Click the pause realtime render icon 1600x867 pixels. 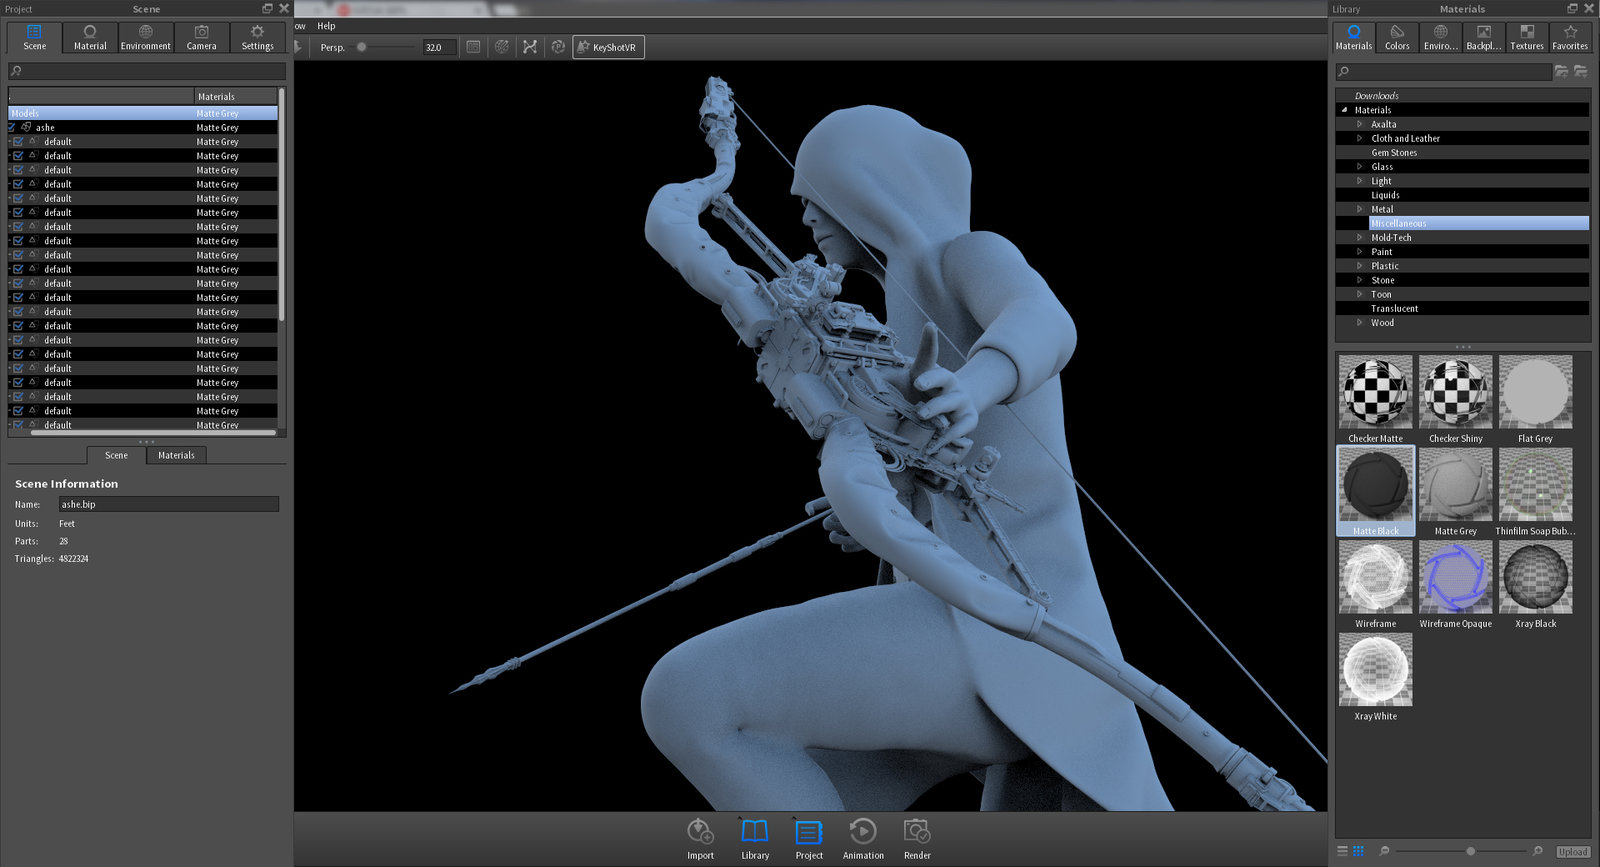[x=558, y=47]
